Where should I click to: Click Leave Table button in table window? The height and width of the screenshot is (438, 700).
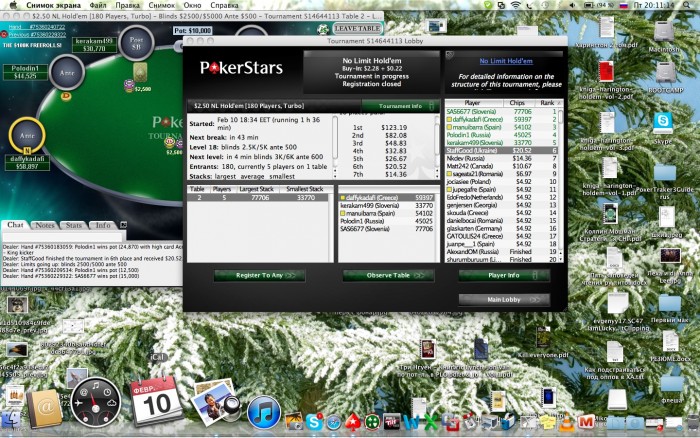pos(357,28)
